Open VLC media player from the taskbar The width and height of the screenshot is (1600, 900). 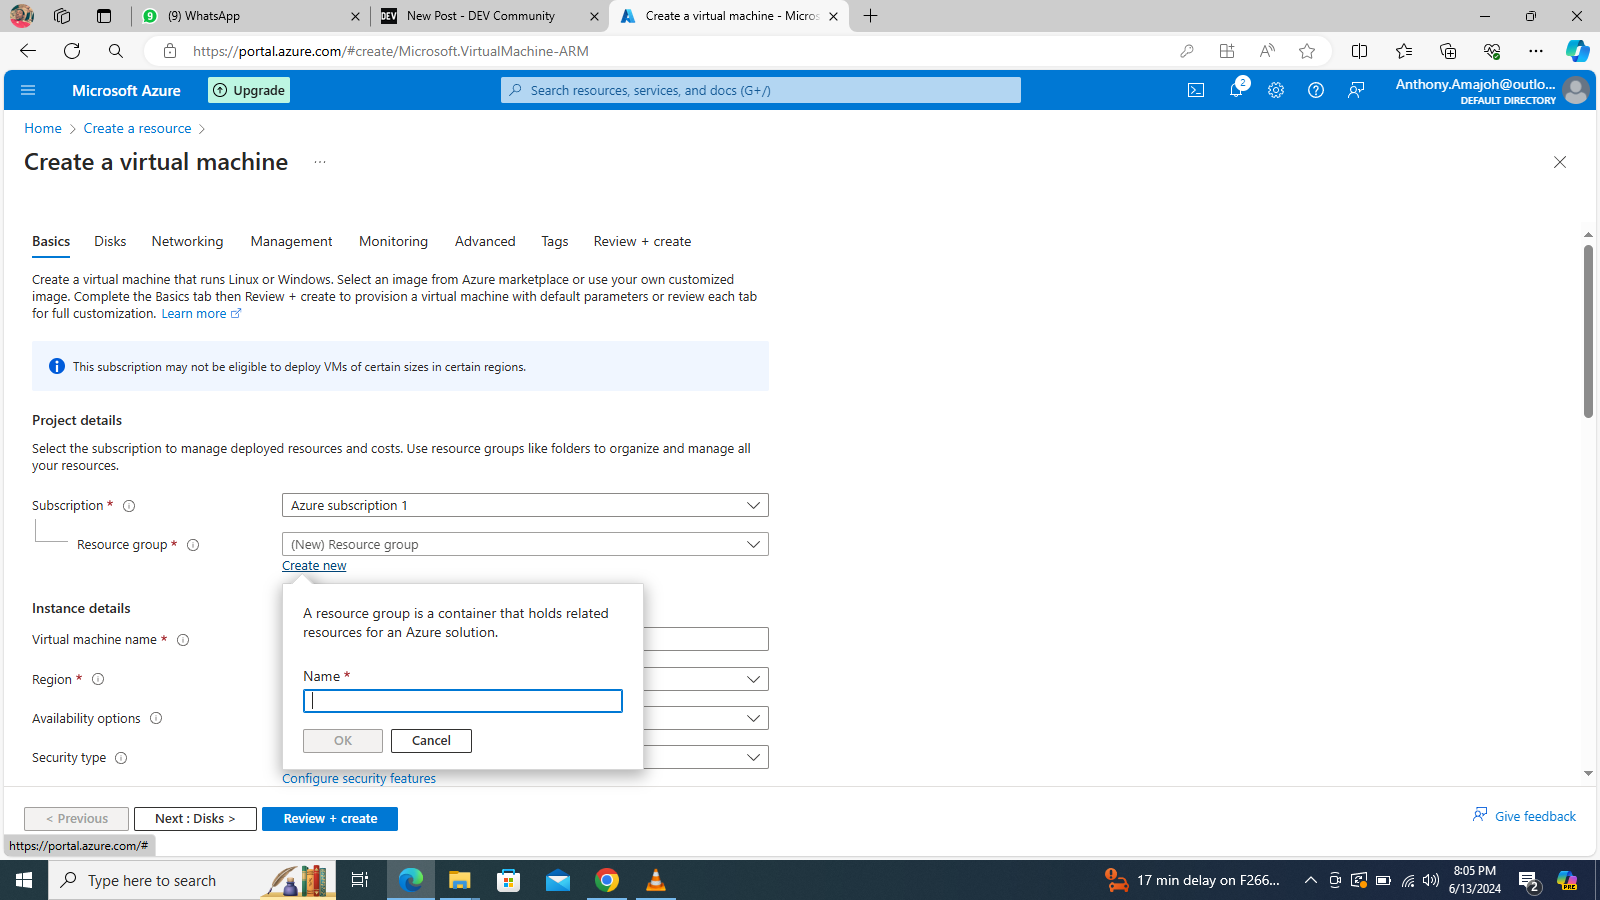tap(656, 880)
